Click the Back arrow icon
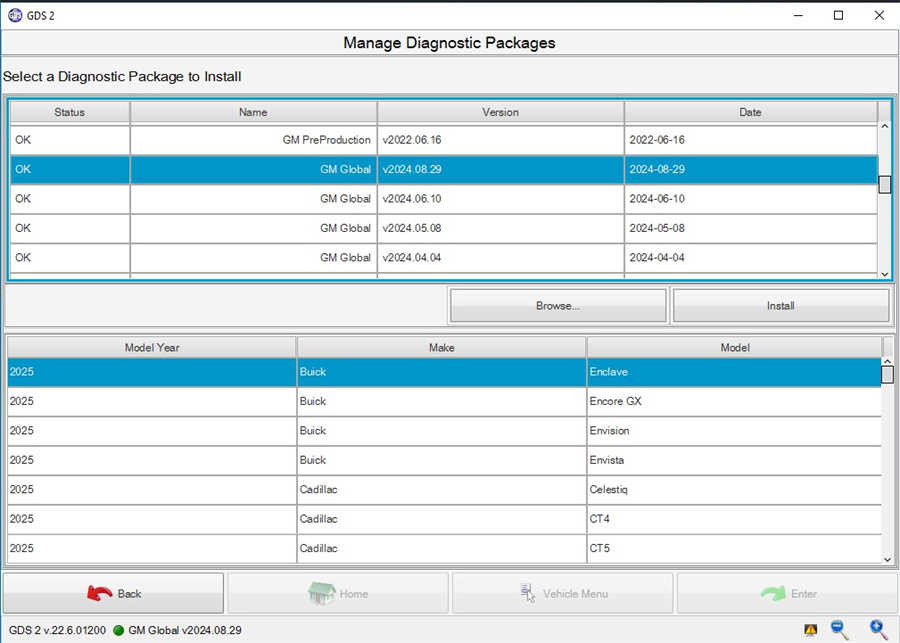The height and width of the screenshot is (643, 900). pos(100,592)
